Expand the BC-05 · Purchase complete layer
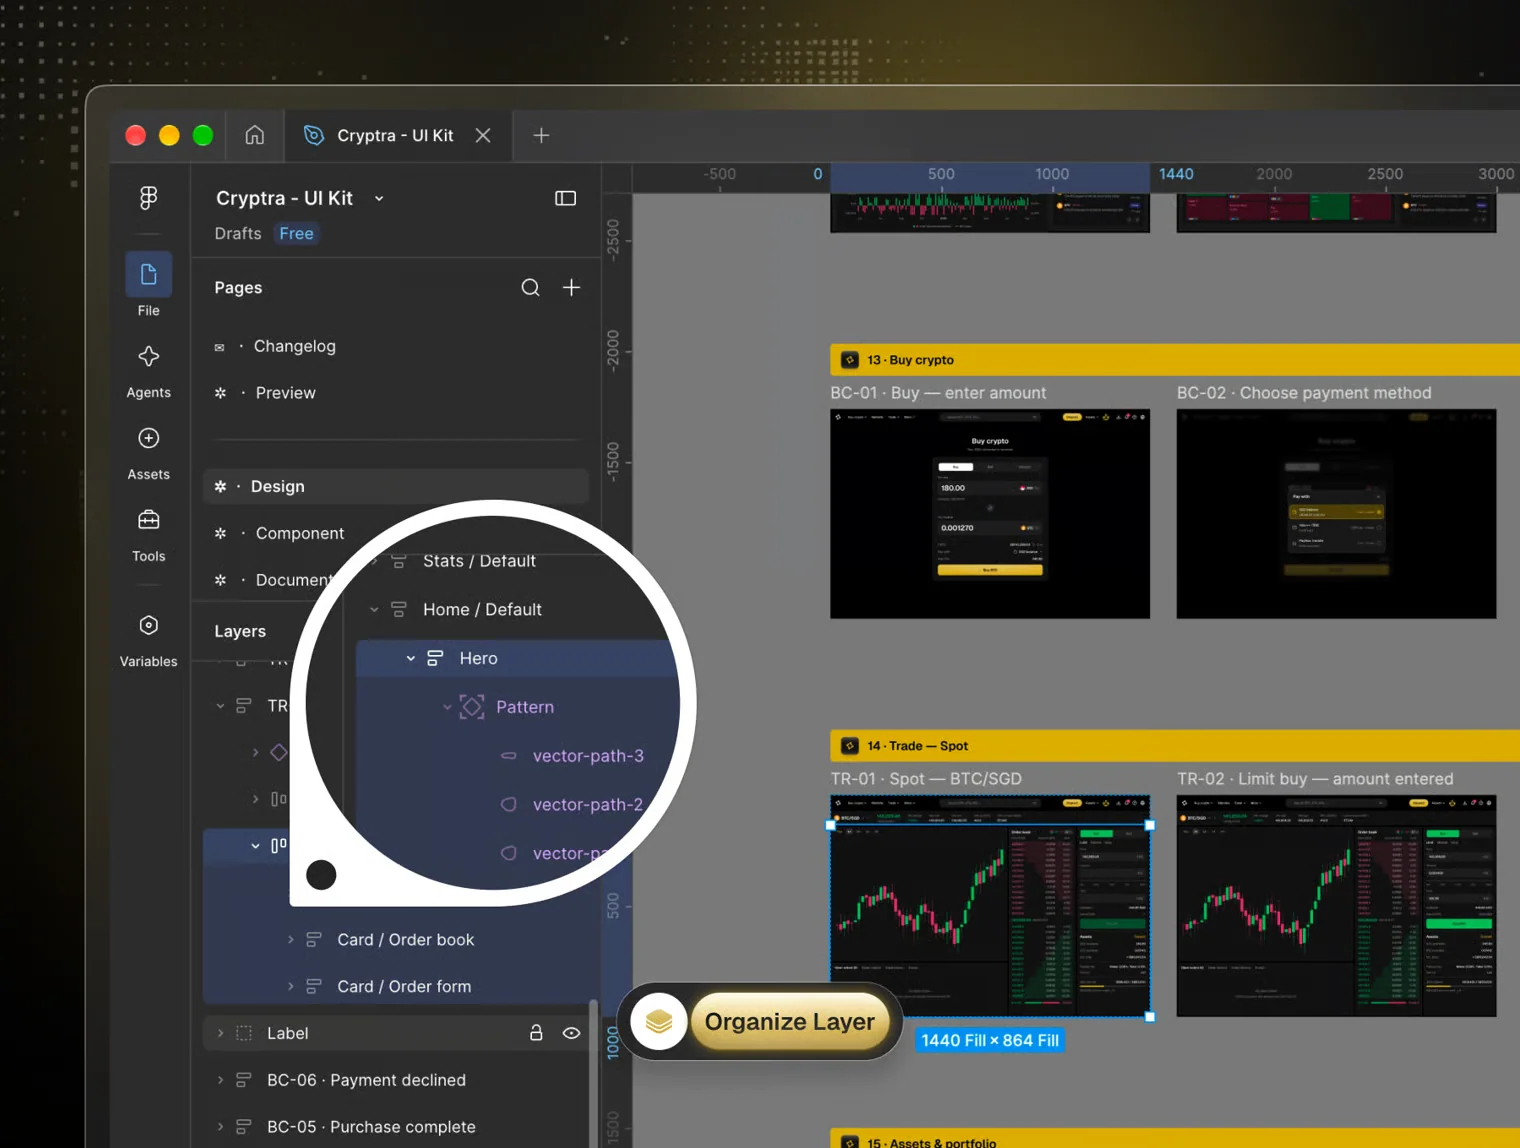Viewport: 1520px width, 1148px height. click(x=220, y=1127)
